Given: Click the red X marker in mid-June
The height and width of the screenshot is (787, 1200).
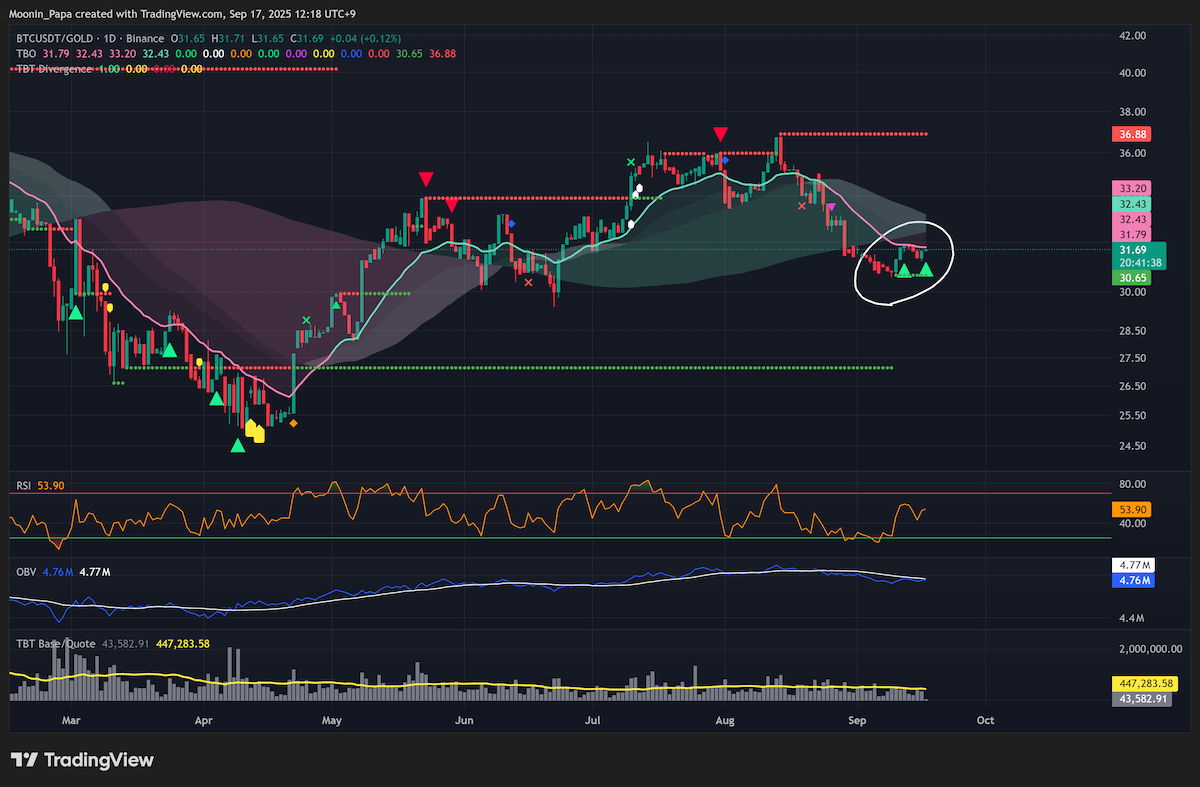Looking at the screenshot, I should [x=528, y=283].
